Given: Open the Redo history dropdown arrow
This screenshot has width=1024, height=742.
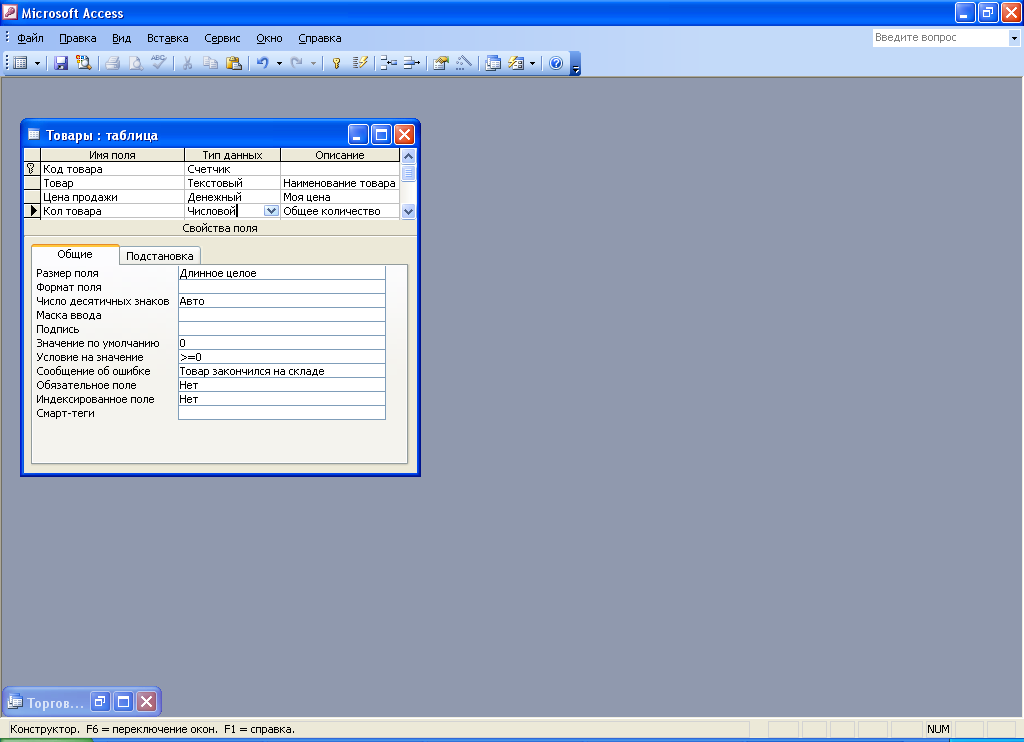Looking at the screenshot, I should coord(313,63).
